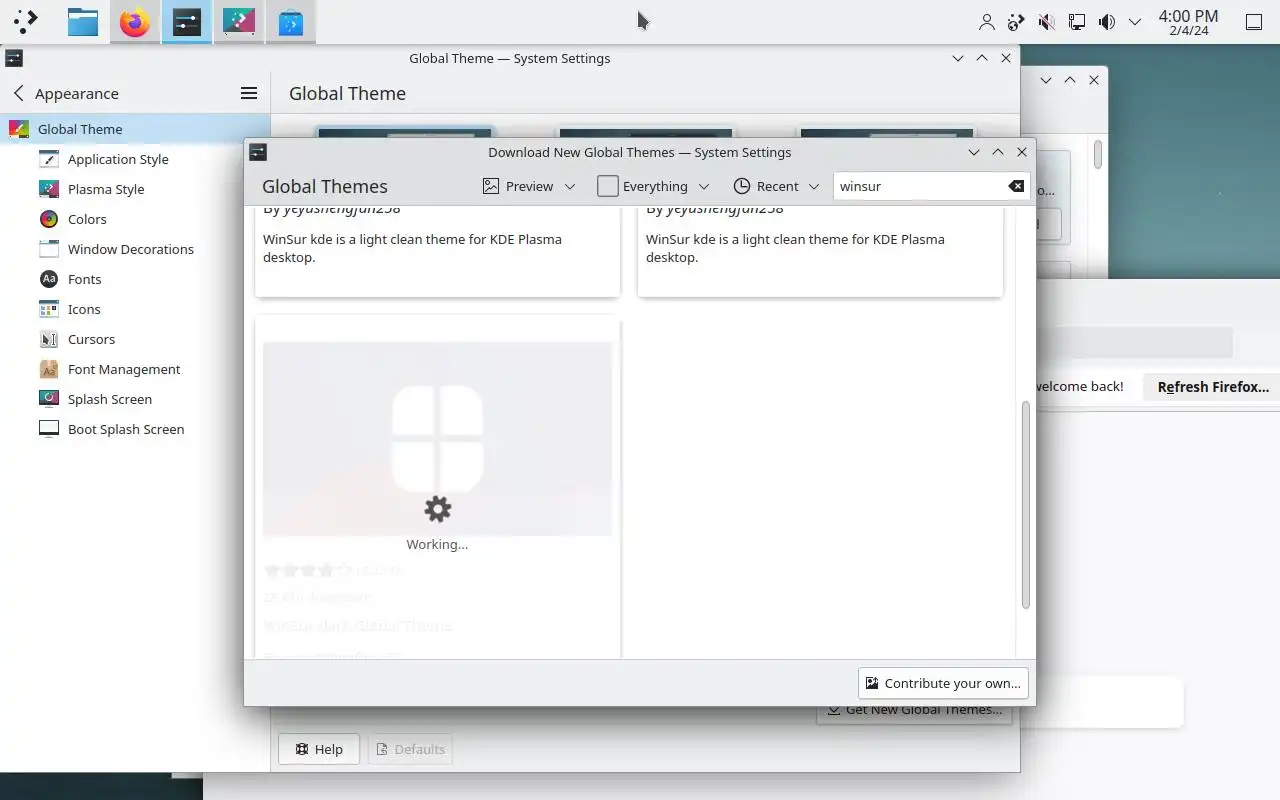Image resolution: width=1280 pixels, height=800 pixels.
Task: Click Contribute your own button
Action: (x=943, y=683)
